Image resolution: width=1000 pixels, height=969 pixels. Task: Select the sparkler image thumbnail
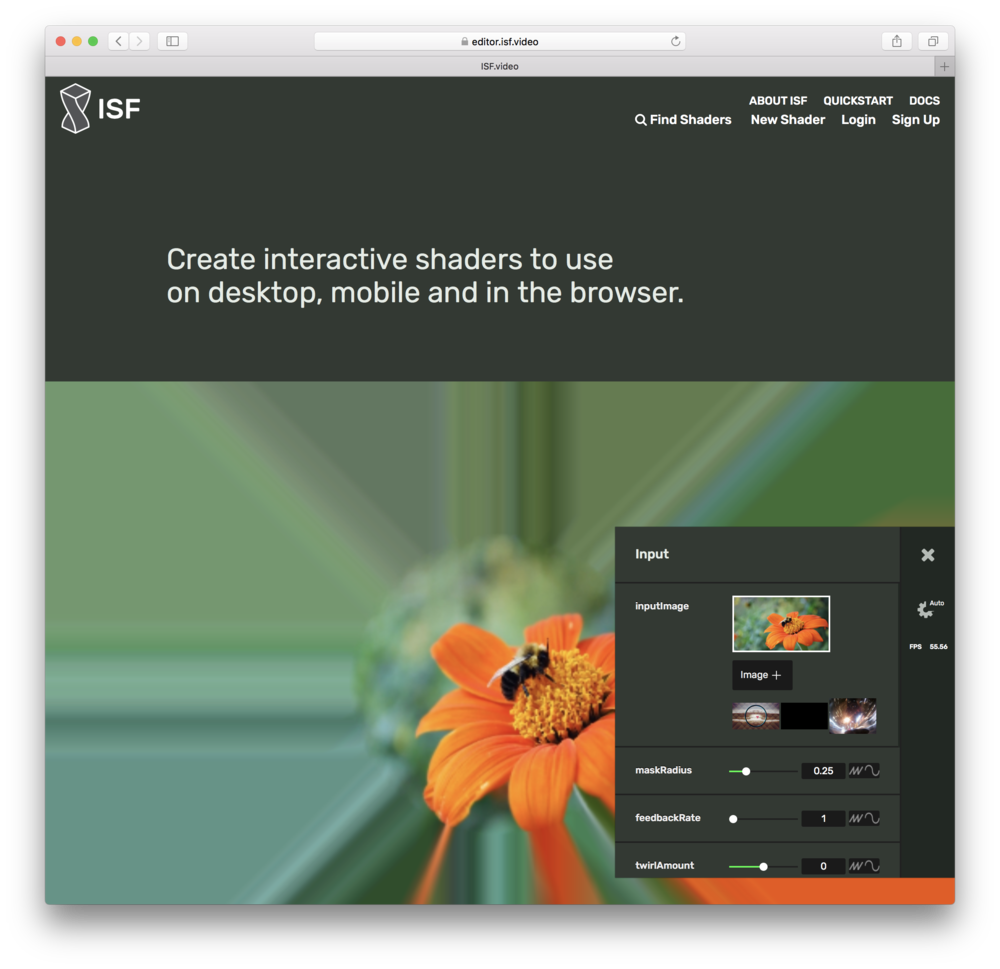(x=852, y=716)
